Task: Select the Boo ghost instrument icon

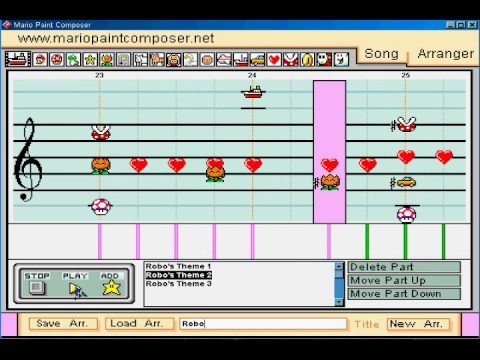Action: [x=341, y=60]
